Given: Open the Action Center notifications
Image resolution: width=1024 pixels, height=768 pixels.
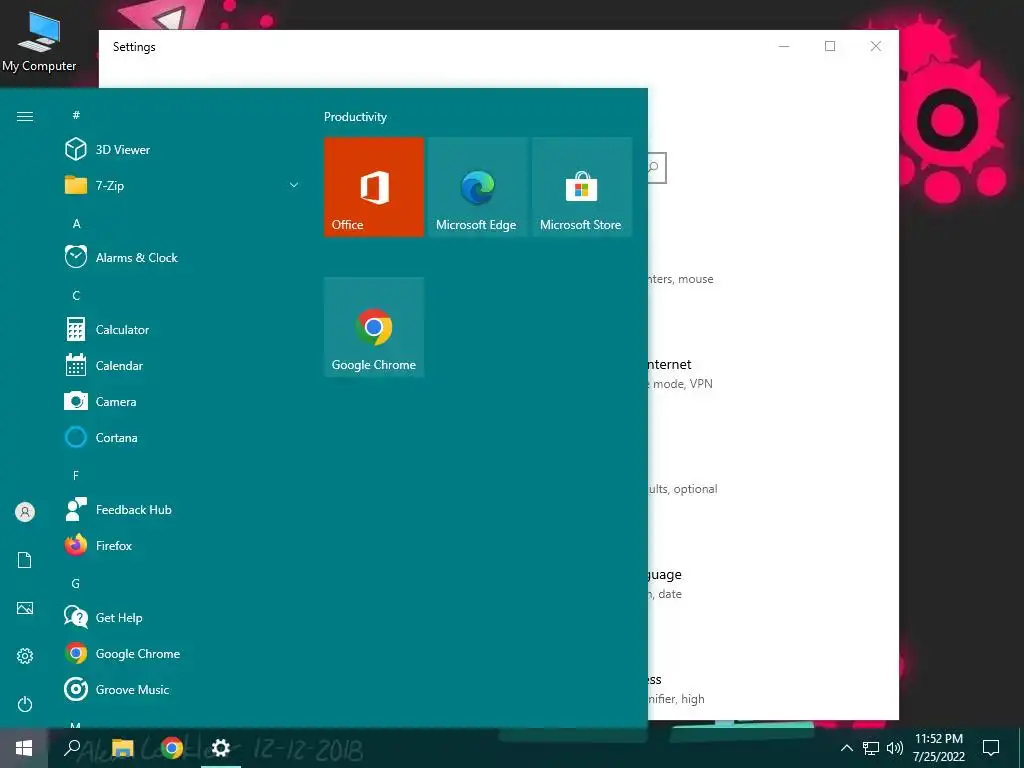Looking at the screenshot, I should click(x=991, y=748).
